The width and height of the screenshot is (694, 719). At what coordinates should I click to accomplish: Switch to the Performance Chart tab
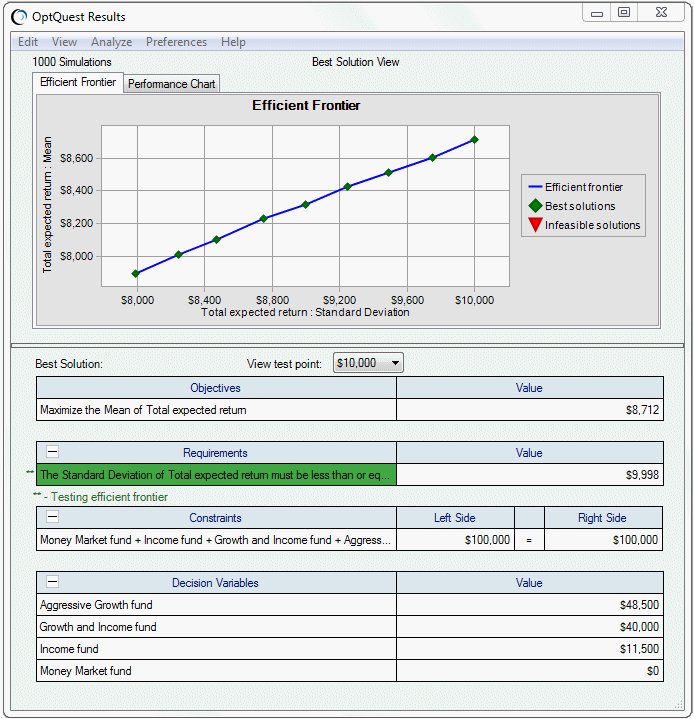(x=172, y=84)
